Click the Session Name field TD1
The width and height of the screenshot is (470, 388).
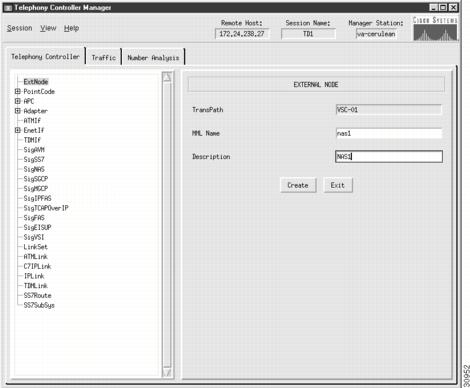point(308,34)
